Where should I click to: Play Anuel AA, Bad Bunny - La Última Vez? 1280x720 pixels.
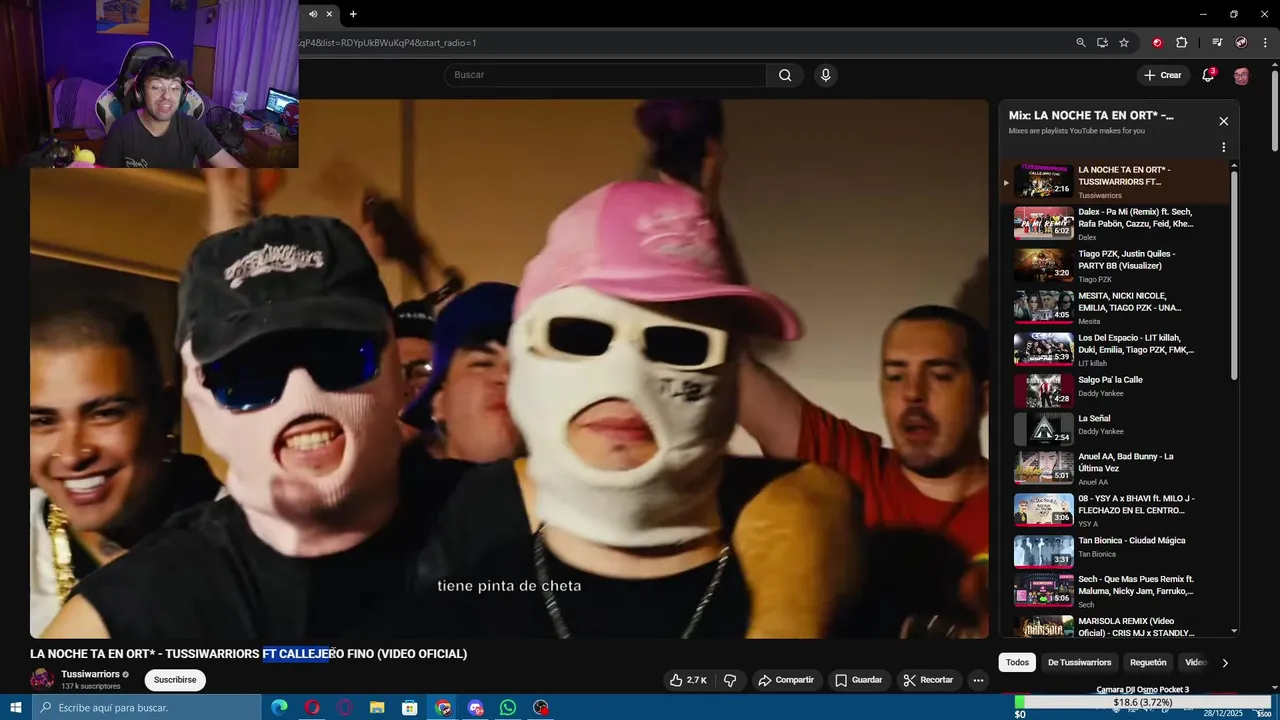pos(1115,468)
